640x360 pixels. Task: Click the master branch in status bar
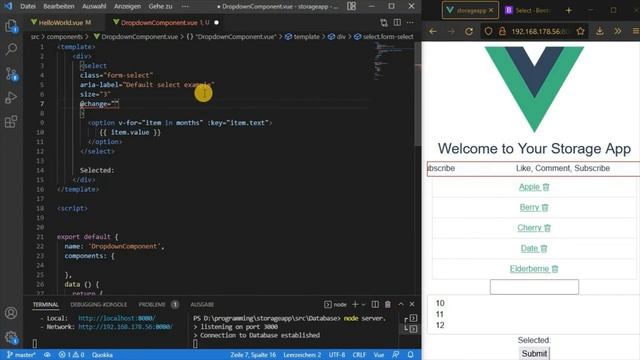[x=21, y=355]
